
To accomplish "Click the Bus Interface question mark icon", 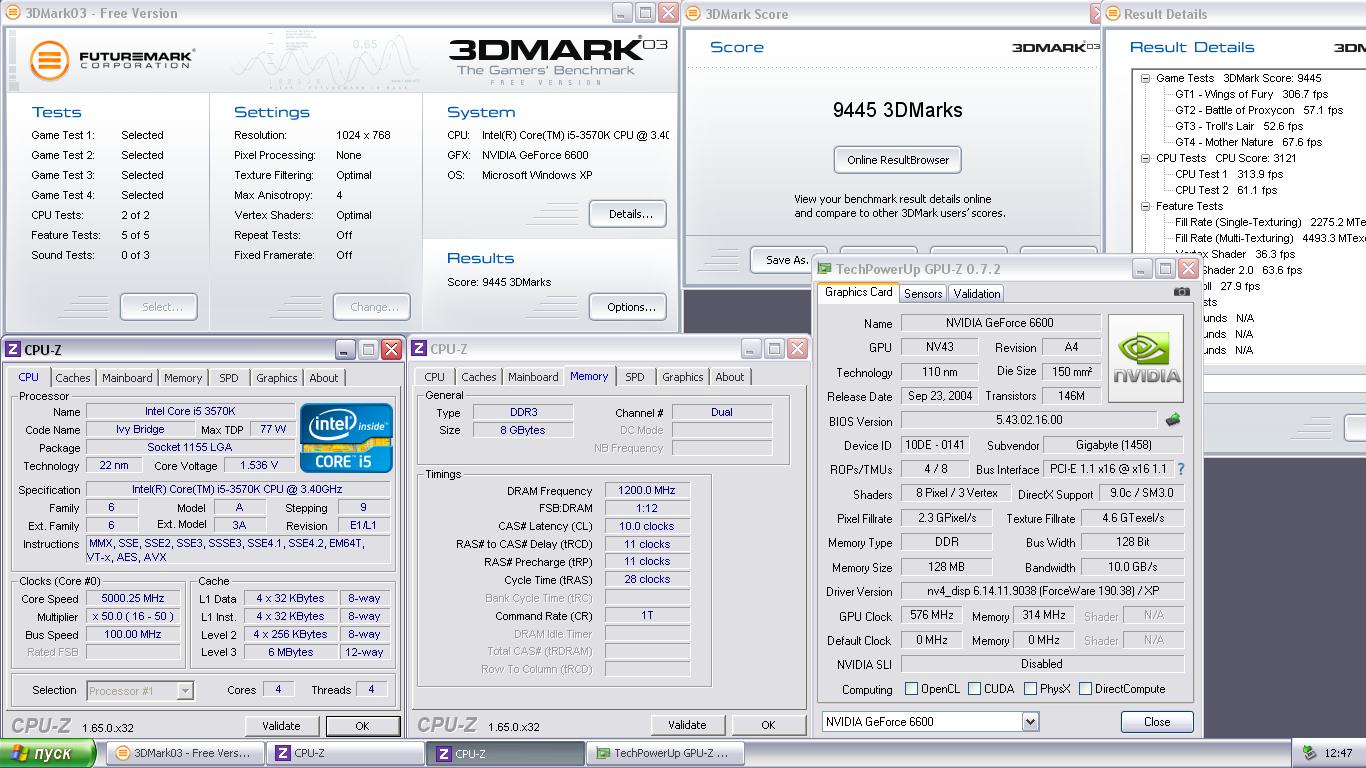I will (x=1181, y=468).
